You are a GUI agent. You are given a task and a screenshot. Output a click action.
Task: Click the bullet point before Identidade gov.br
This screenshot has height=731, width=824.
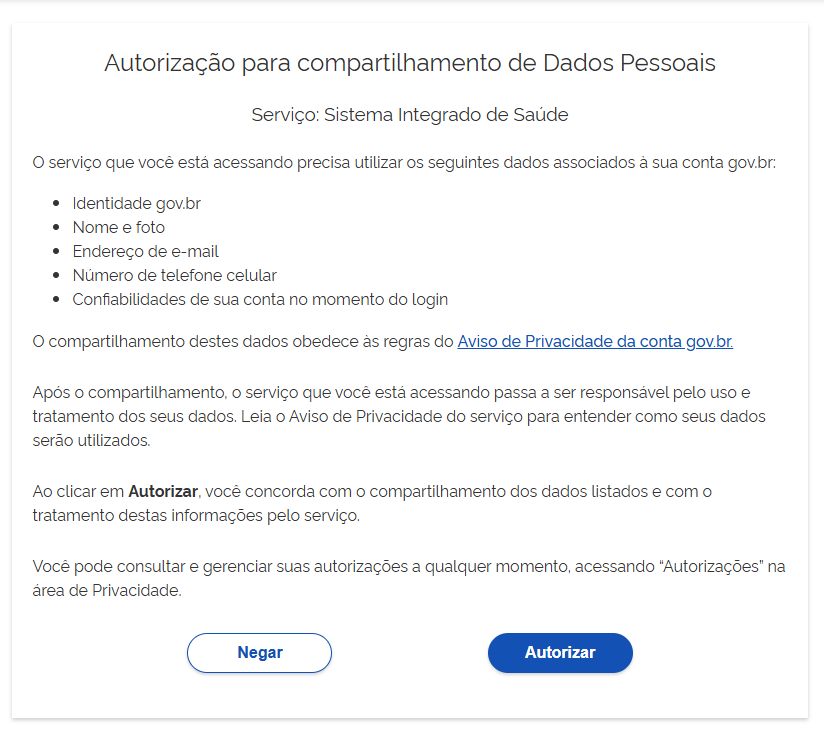56,204
